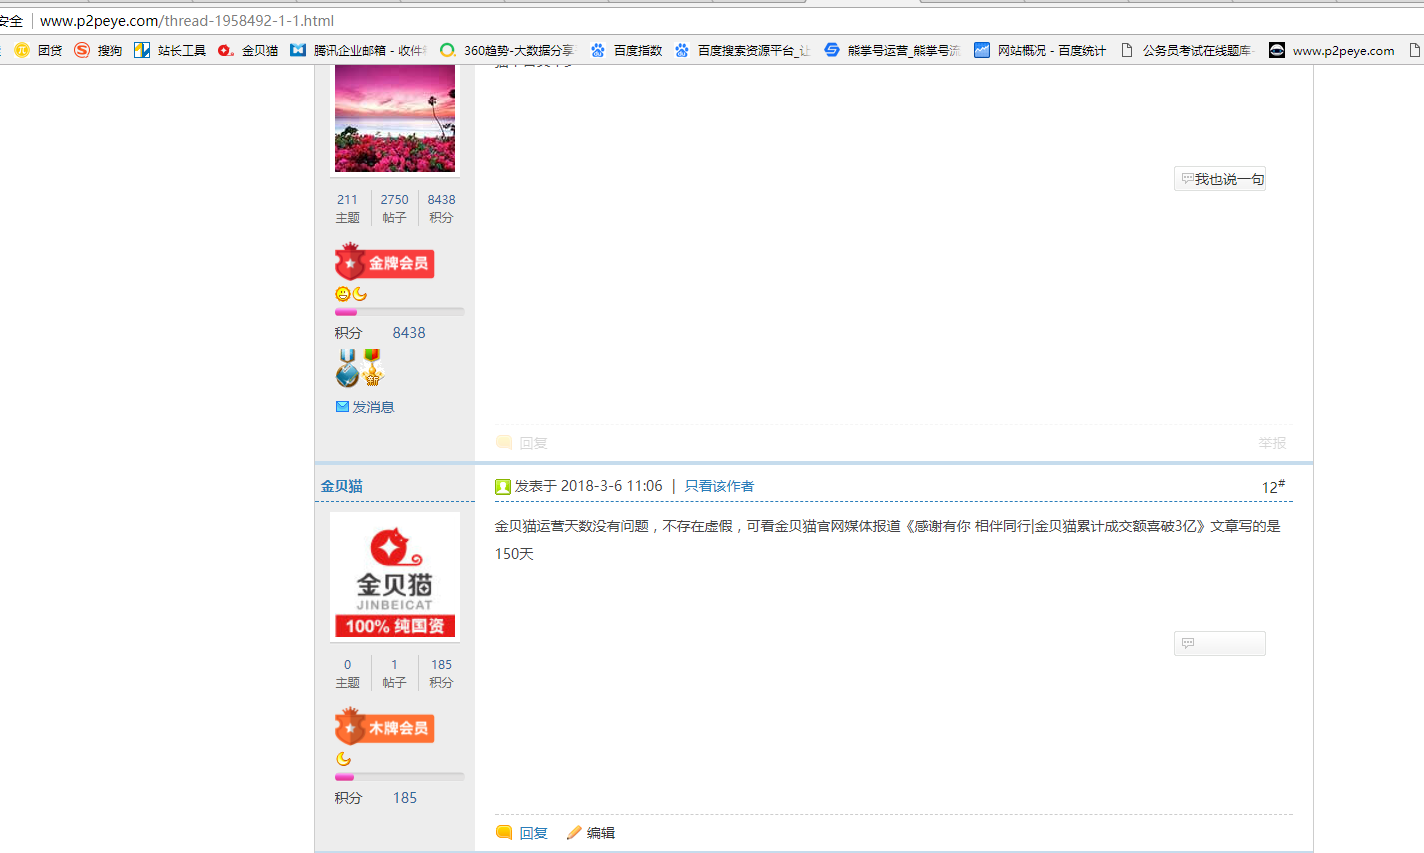This screenshot has height=853, width=1424.
Task: Open 金贝猫 user profile name link
Action: point(342,486)
